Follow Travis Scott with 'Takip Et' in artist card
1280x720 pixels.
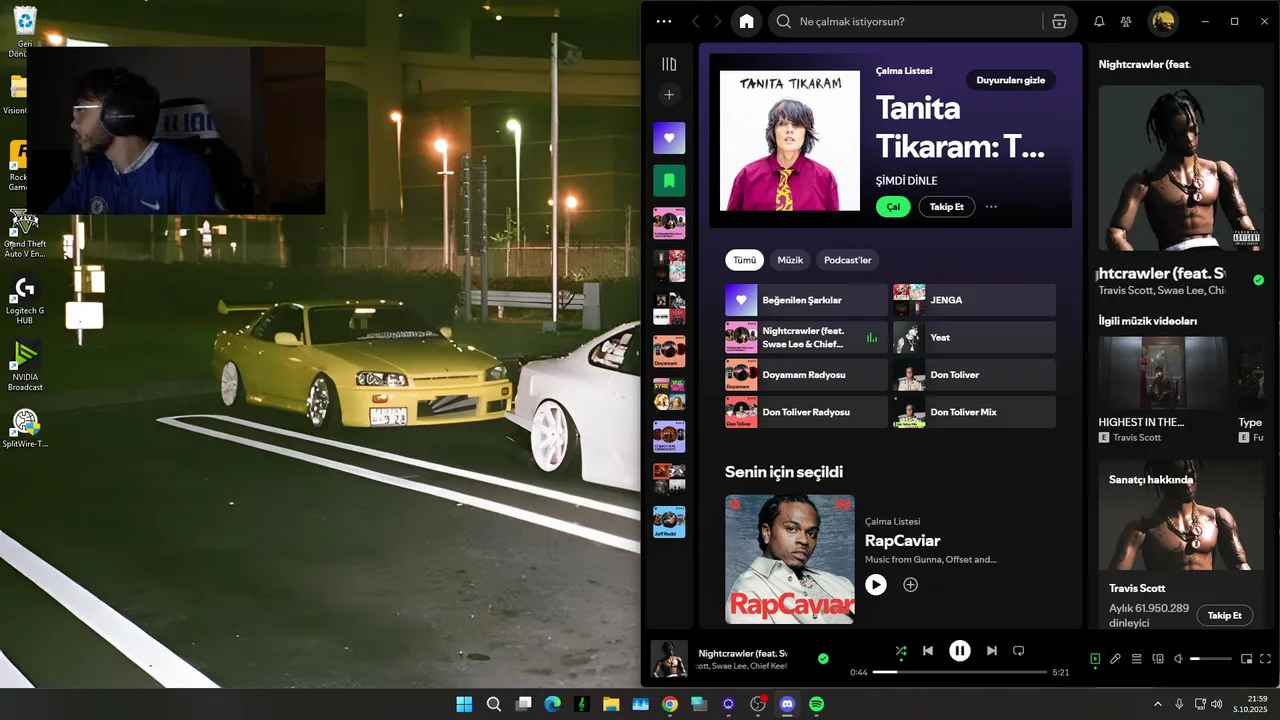1225,615
